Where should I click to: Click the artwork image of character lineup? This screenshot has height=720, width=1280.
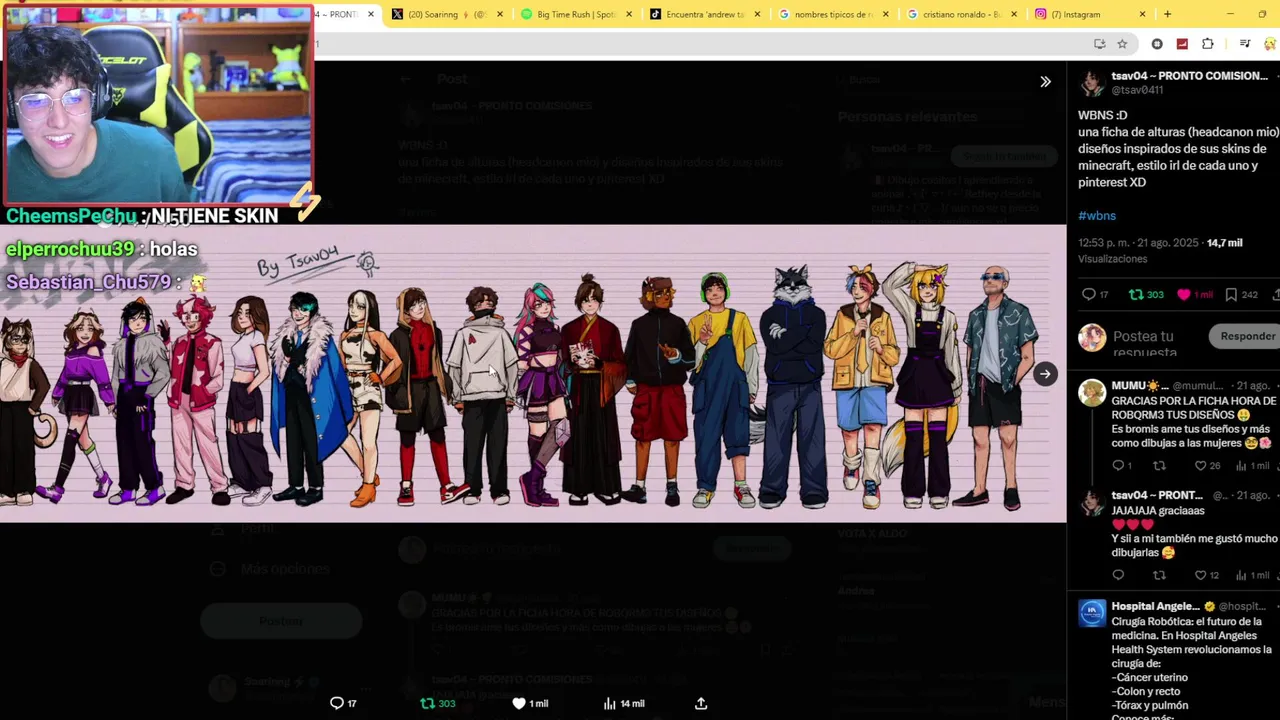point(533,373)
